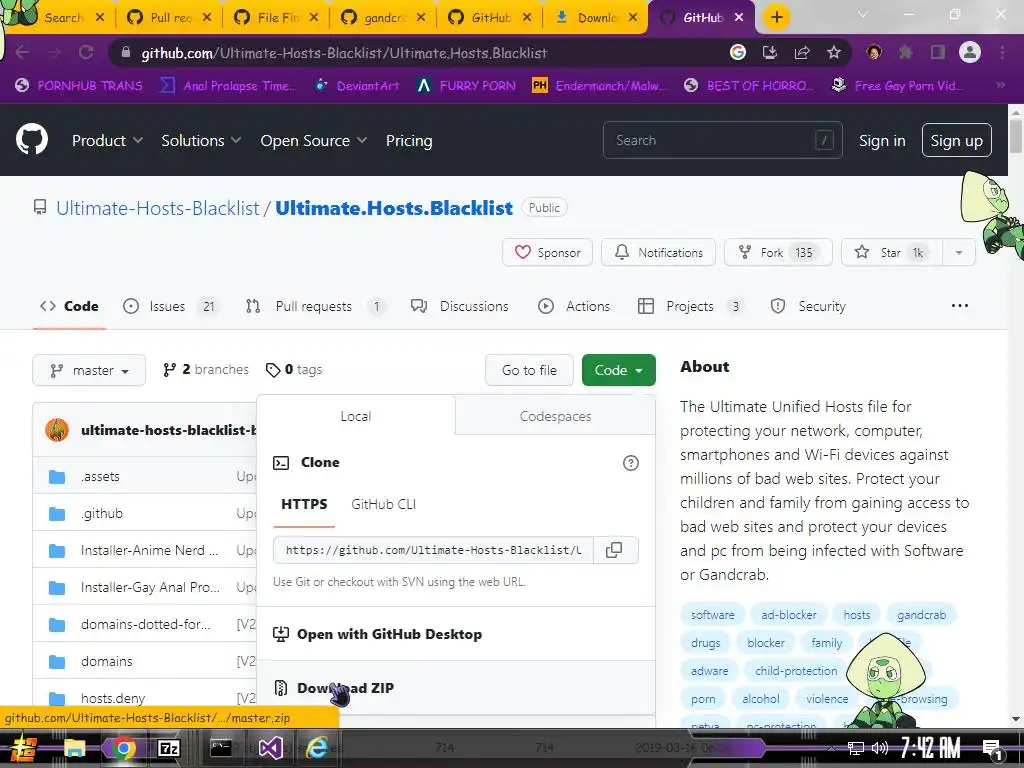
Task: Click the Sign in link
Action: coord(882,140)
